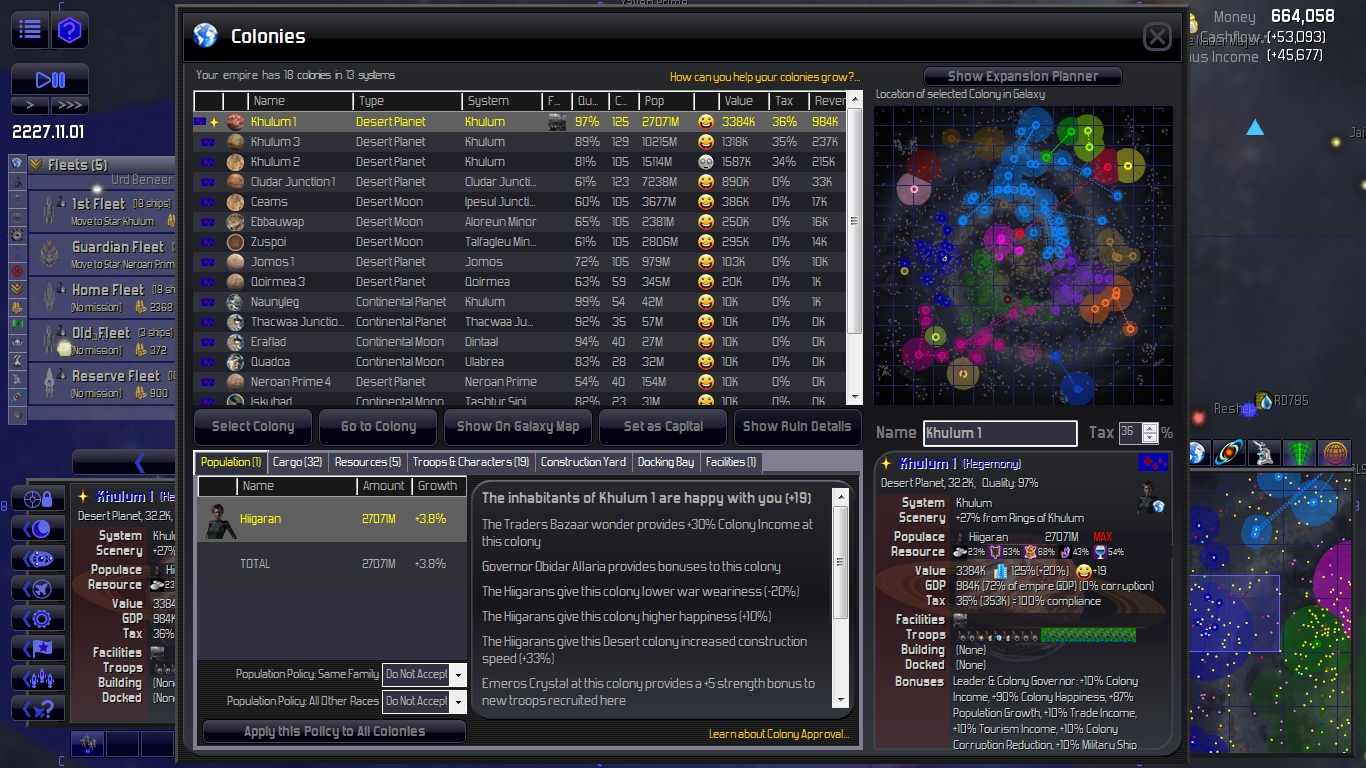Increase the Tax rate stepper
The width and height of the screenshot is (1366, 768).
1150,428
